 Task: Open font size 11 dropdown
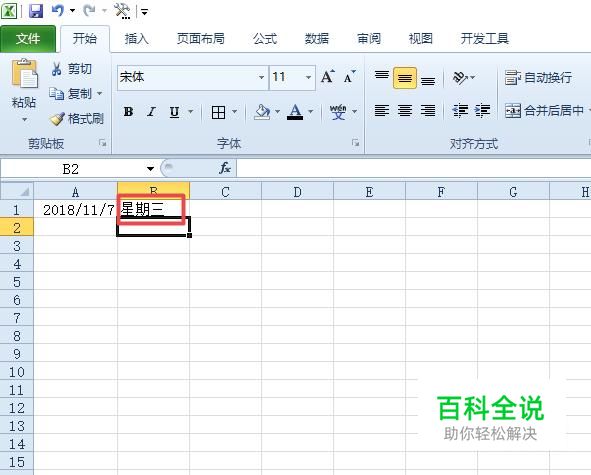point(308,77)
